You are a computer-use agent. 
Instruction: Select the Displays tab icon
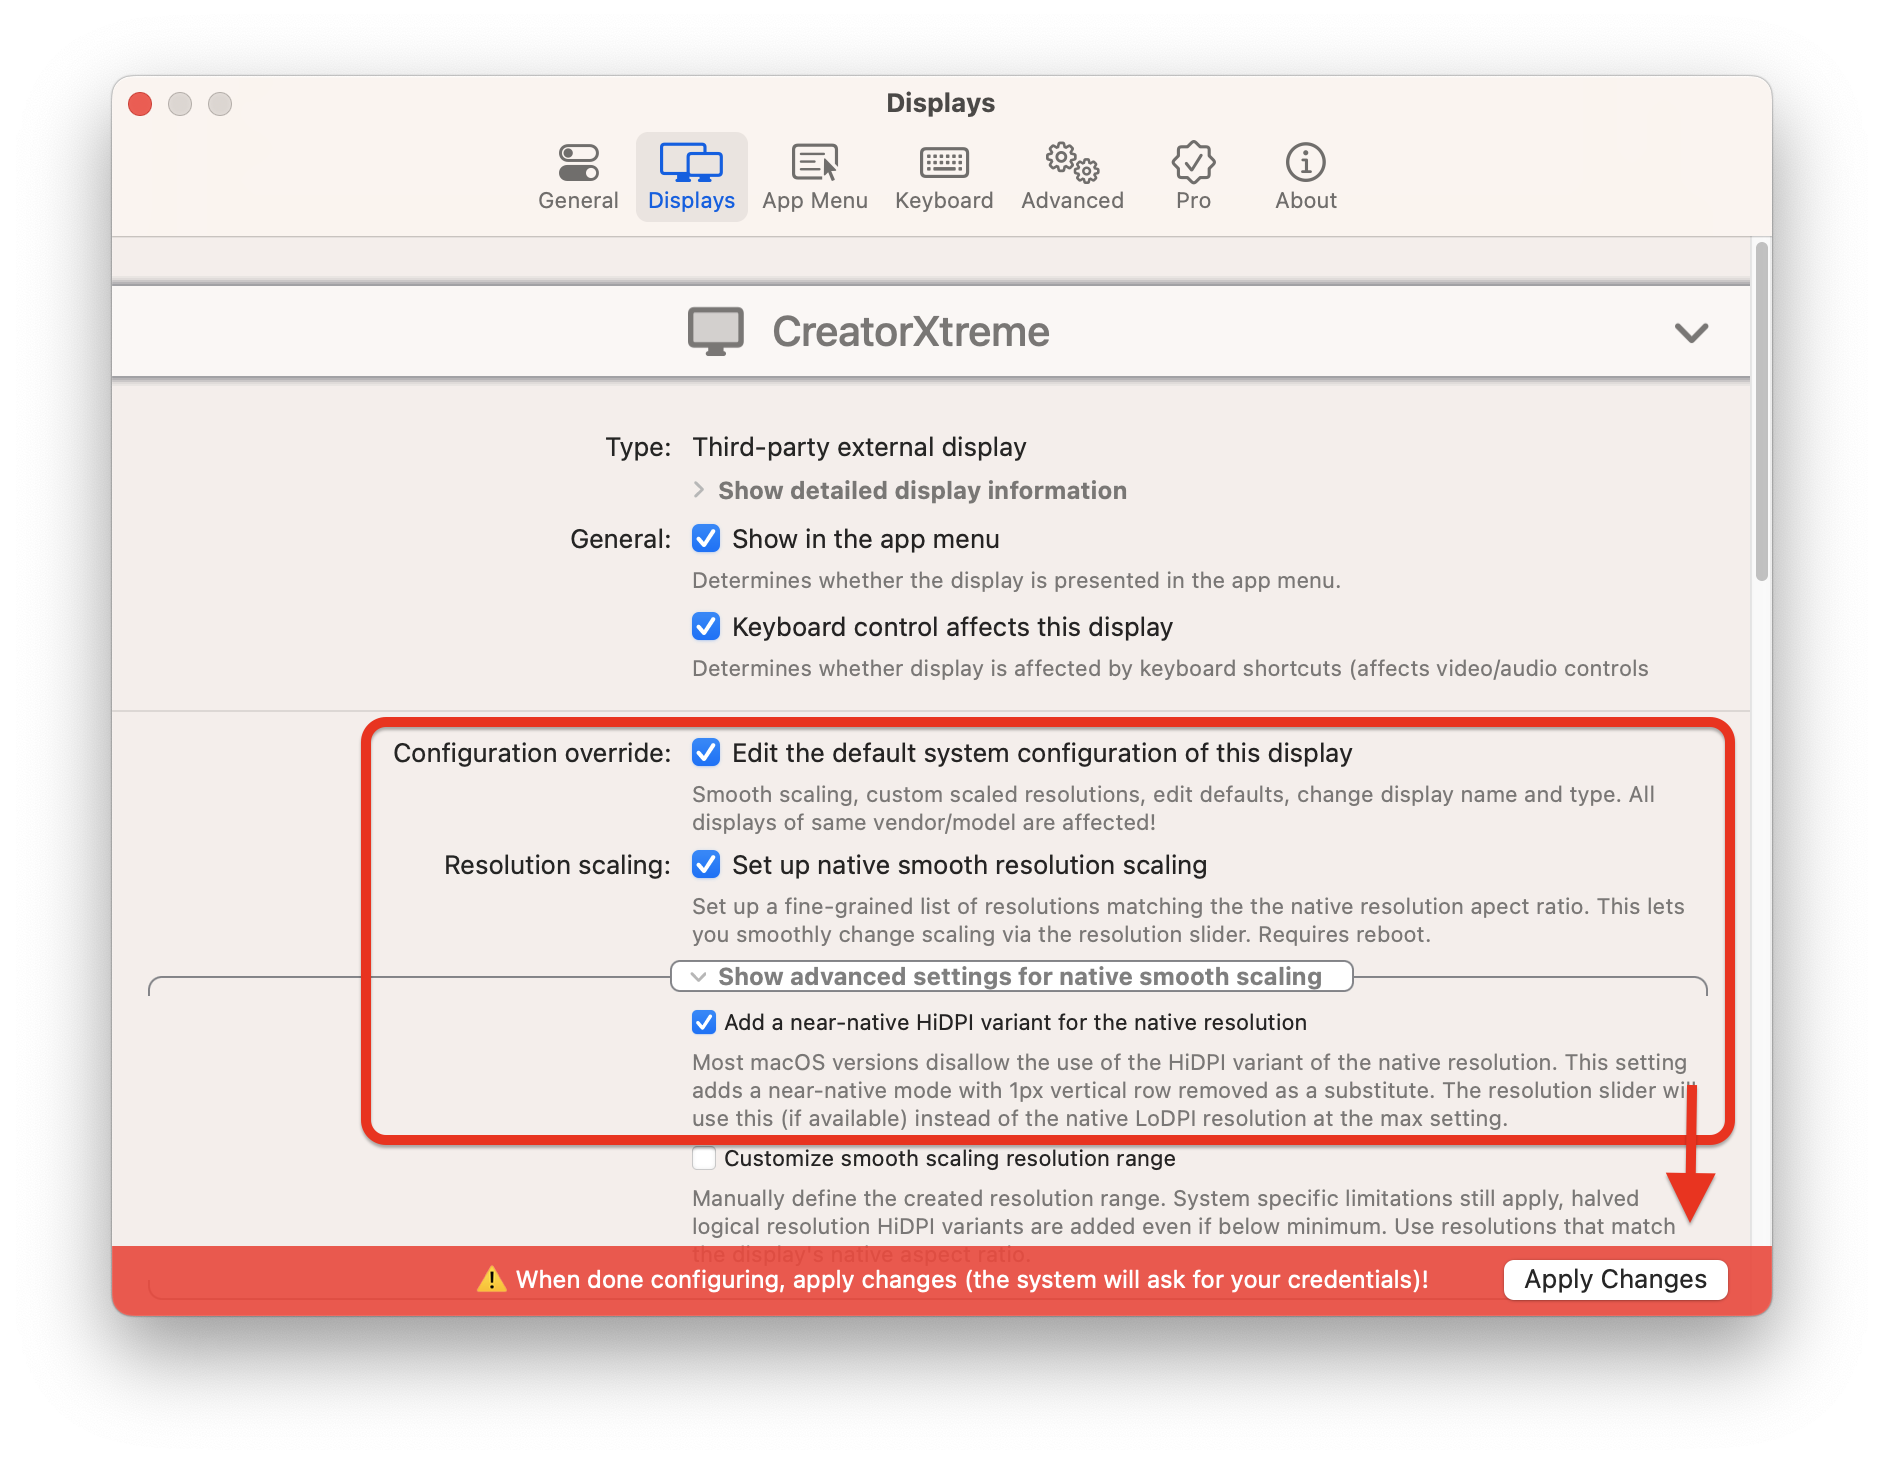pos(691,162)
